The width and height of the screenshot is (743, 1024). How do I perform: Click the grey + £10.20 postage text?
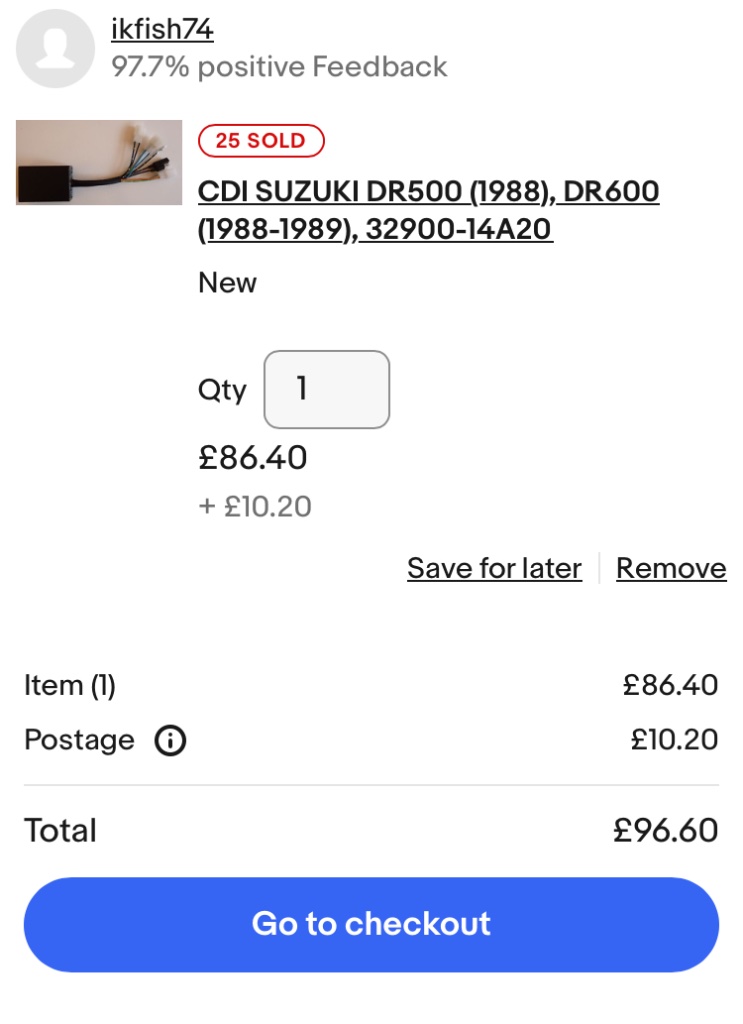(255, 507)
